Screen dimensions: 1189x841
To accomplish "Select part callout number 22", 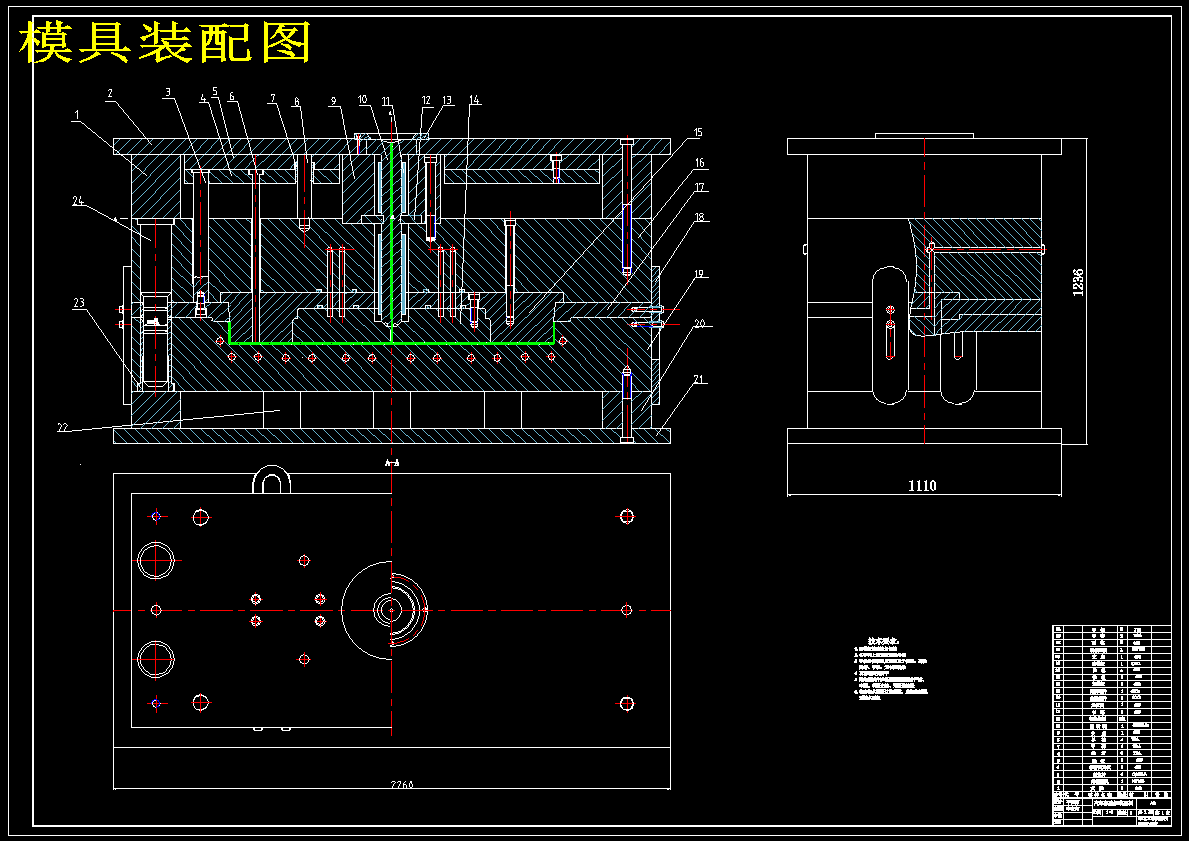I will pos(62,428).
